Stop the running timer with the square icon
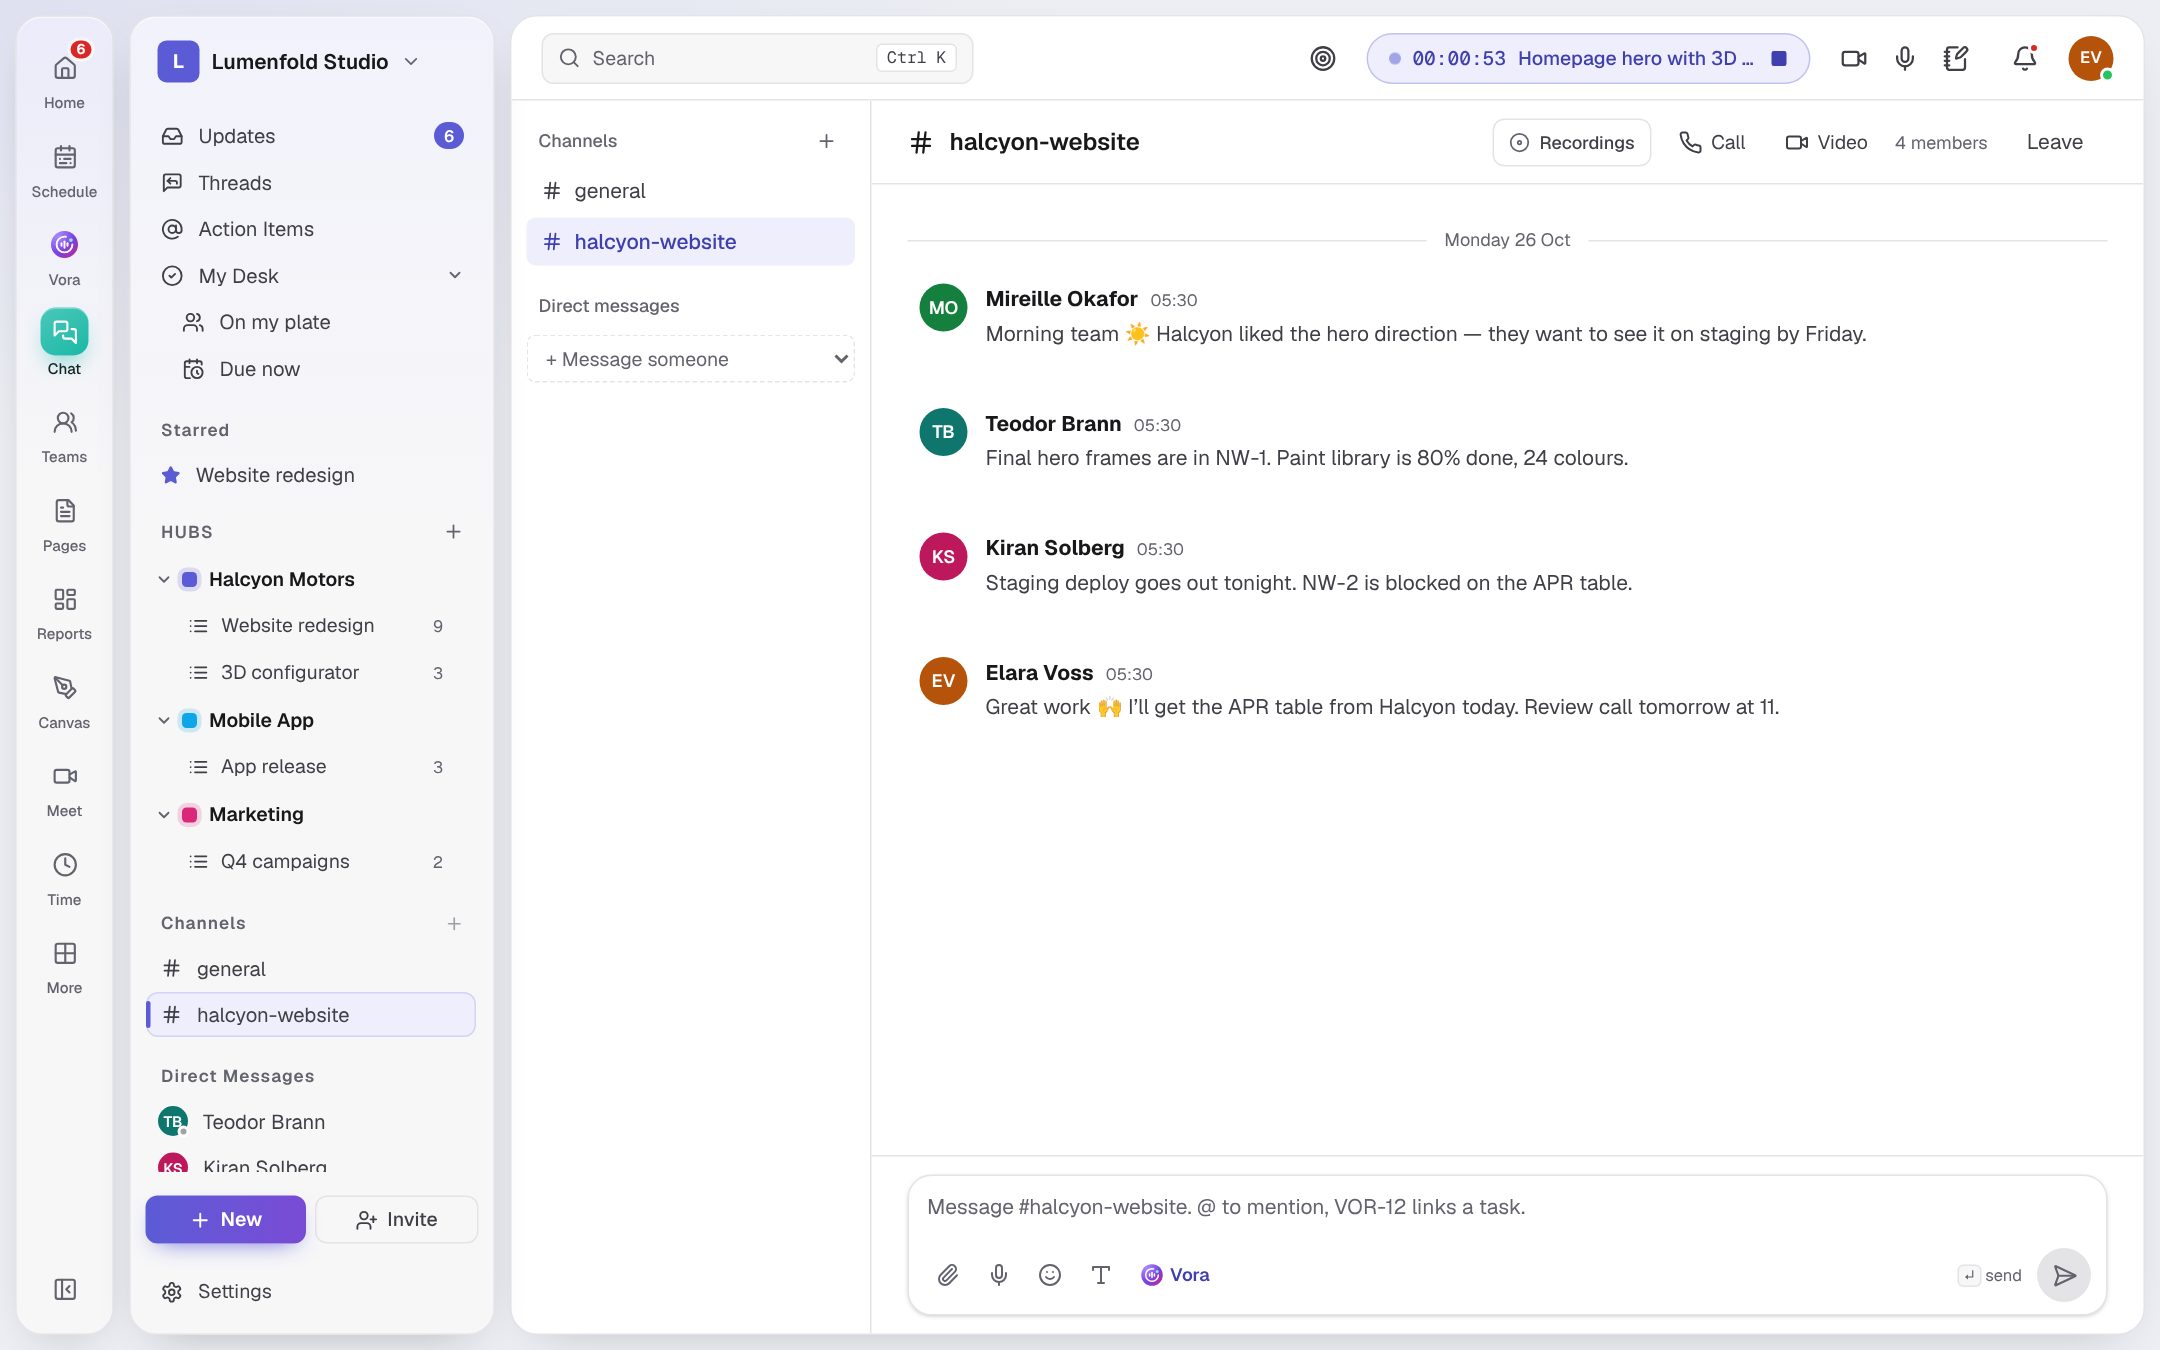The width and height of the screenshot is (2160, 1350). click(x=1778, y=58)
